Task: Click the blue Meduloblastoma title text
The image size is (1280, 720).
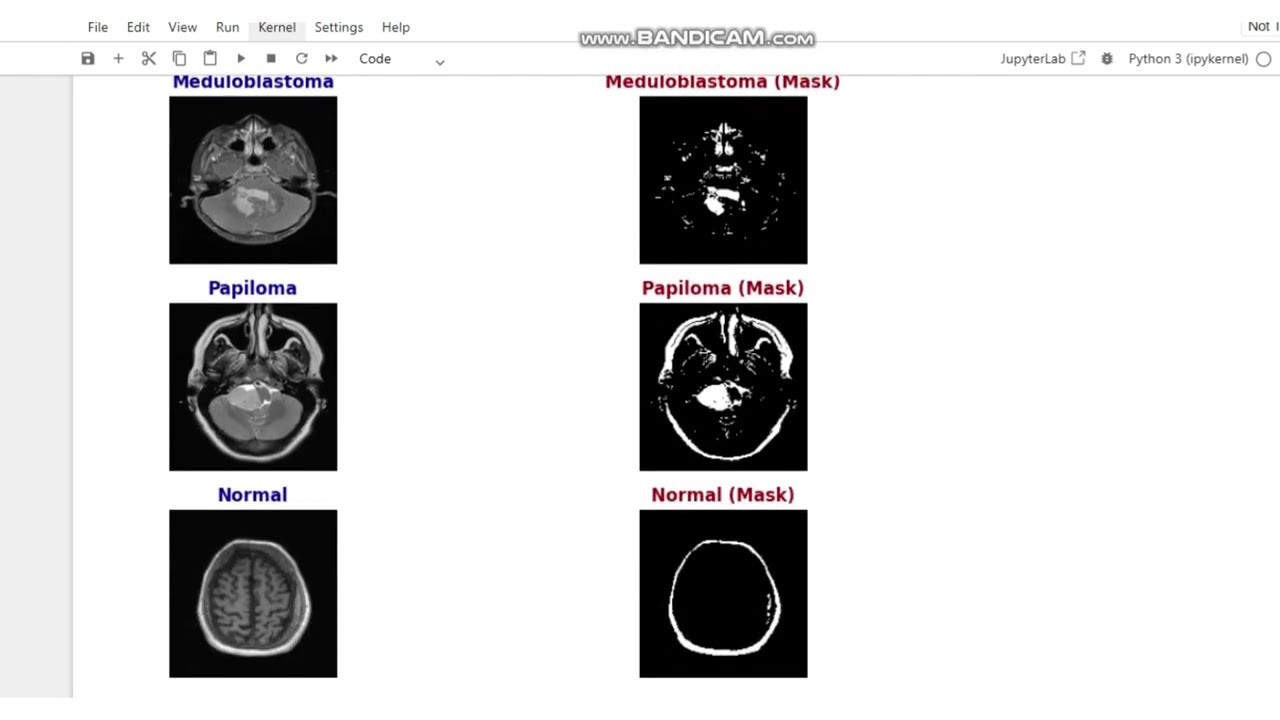Action: (x=253, y=82)
